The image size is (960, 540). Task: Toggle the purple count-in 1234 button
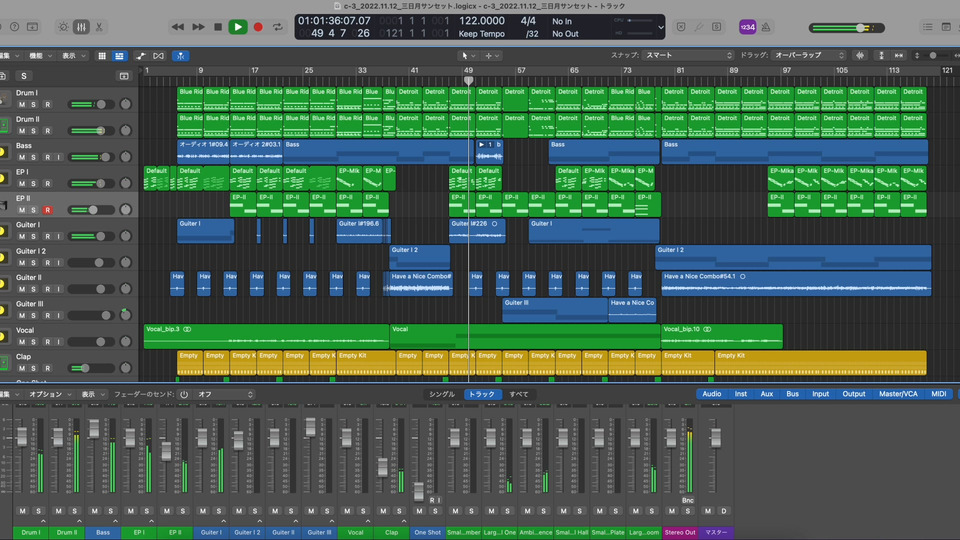point(747,27)
